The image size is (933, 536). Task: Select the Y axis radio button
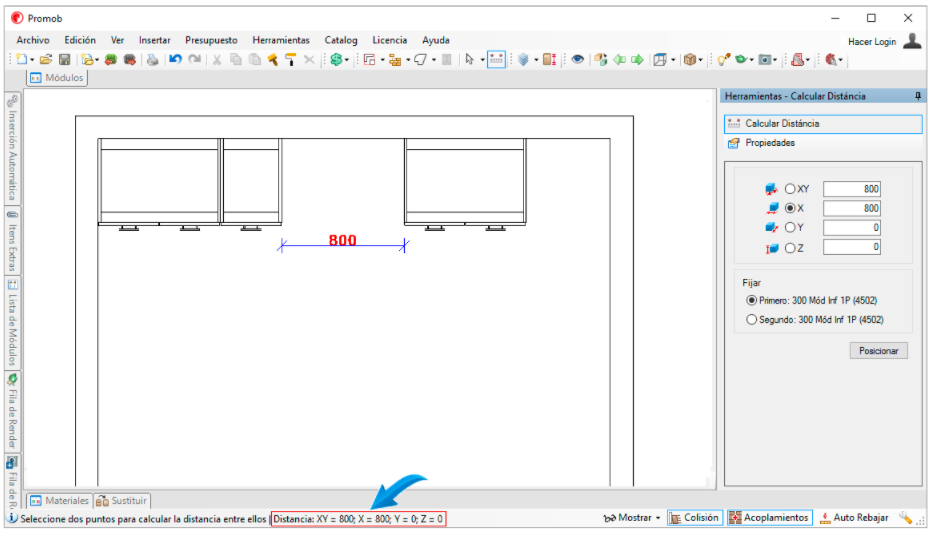(x=790, y=227)
